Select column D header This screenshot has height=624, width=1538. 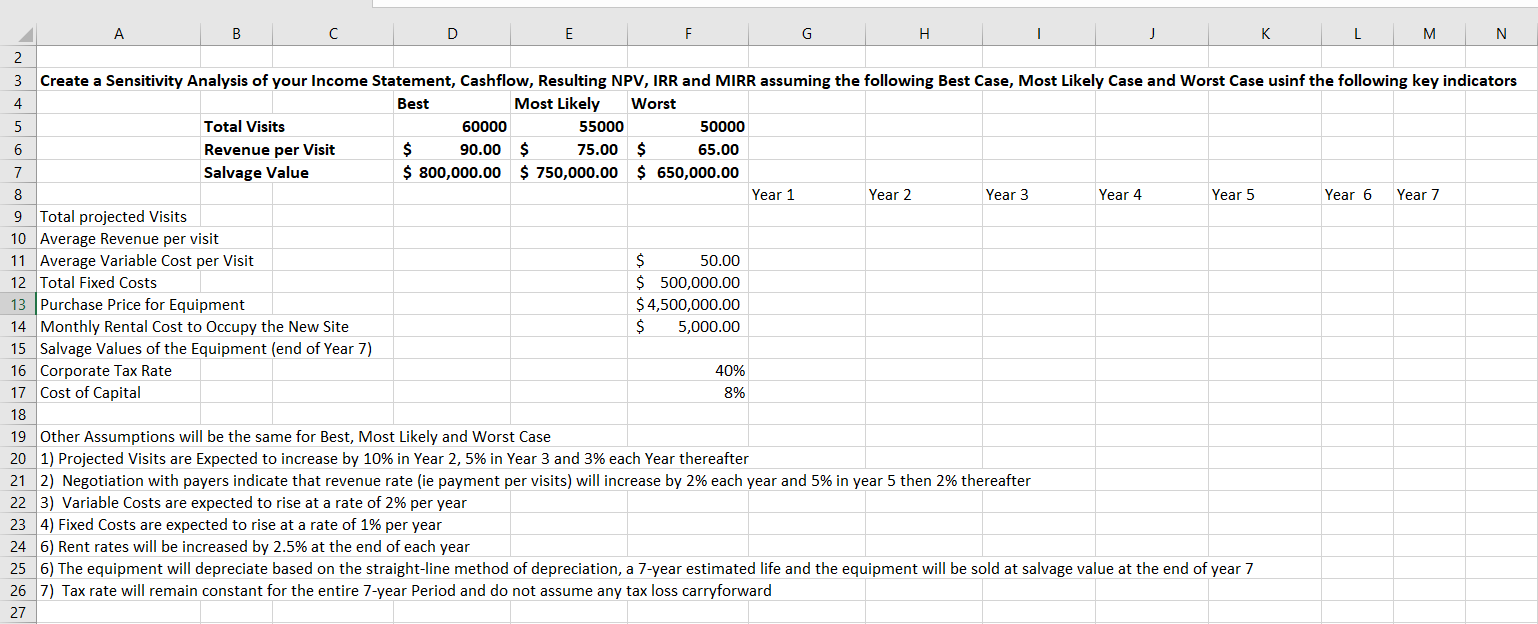click(452, 33)
